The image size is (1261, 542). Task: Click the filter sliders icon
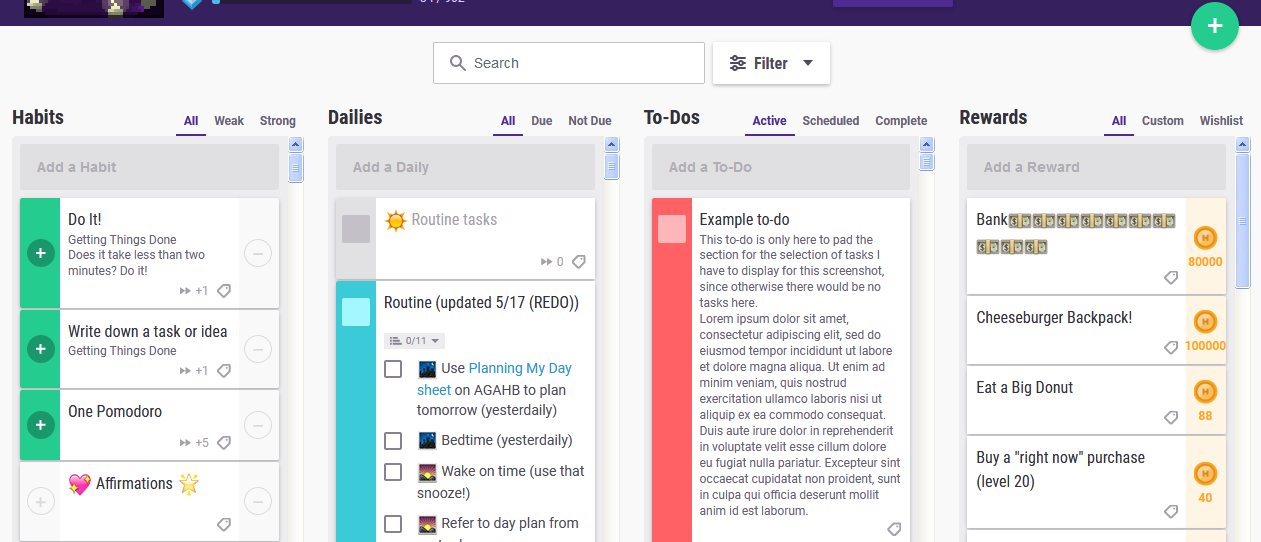click(x=738, y=63)
